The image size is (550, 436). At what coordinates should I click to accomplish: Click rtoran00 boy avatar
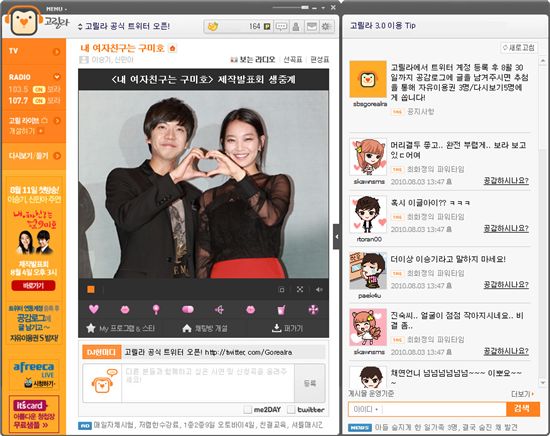[368, 214]
